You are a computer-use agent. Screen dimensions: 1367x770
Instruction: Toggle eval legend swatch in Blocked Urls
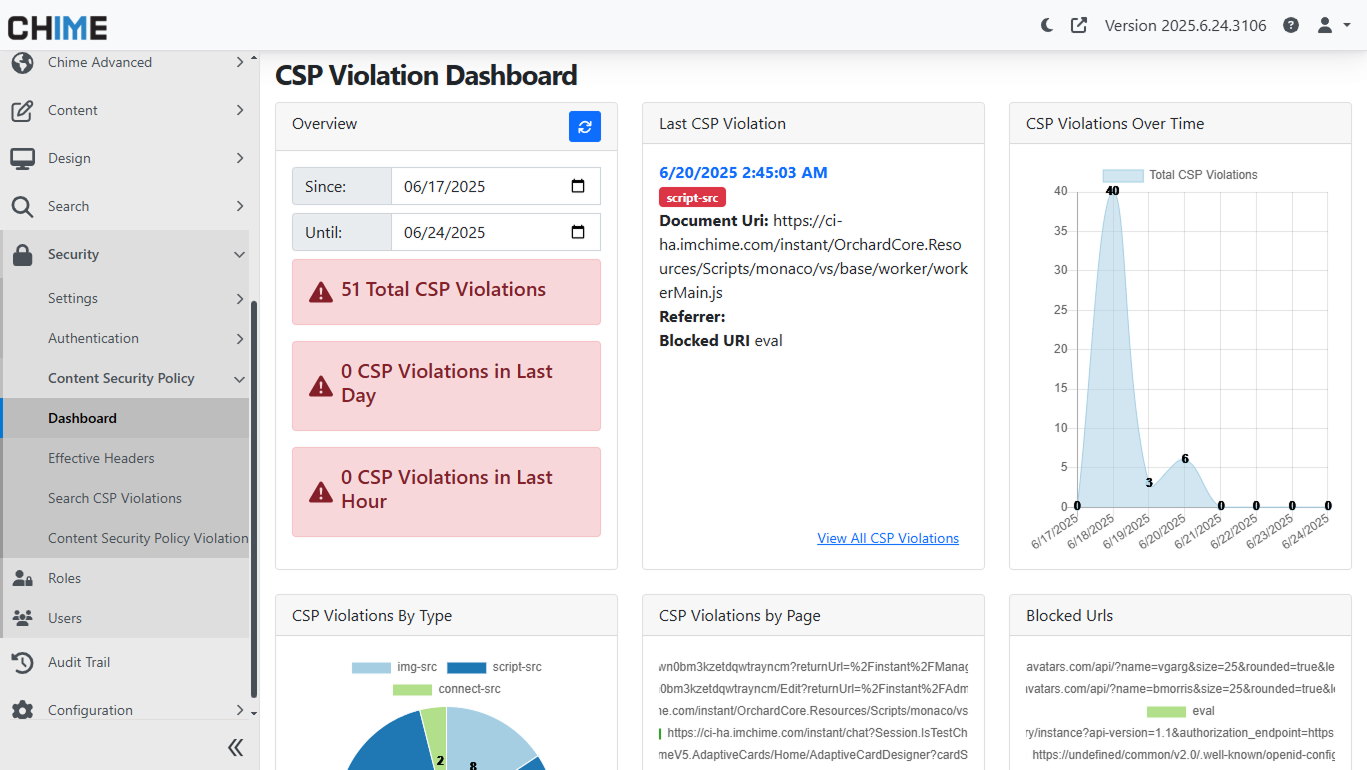1166,711
